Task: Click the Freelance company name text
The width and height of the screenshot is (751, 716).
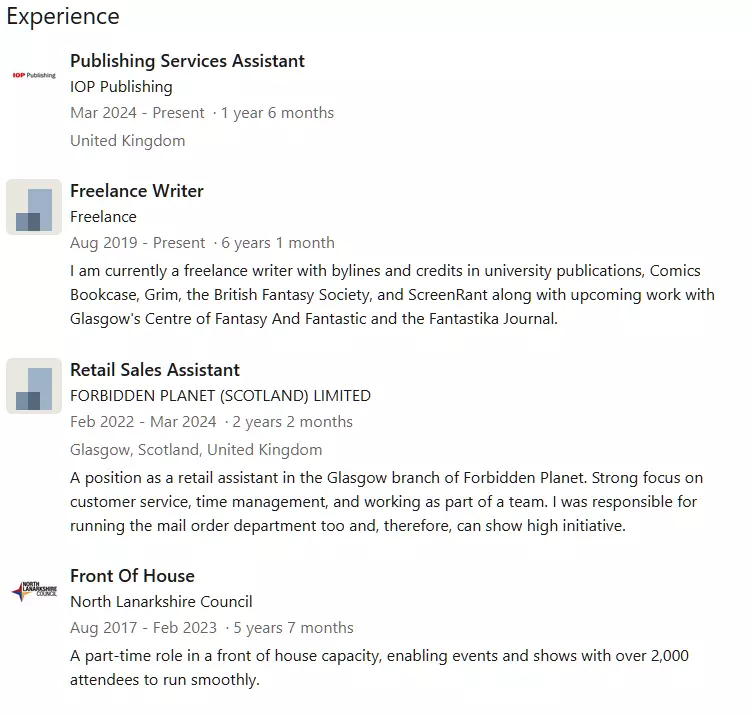Action: coord(103,217)
